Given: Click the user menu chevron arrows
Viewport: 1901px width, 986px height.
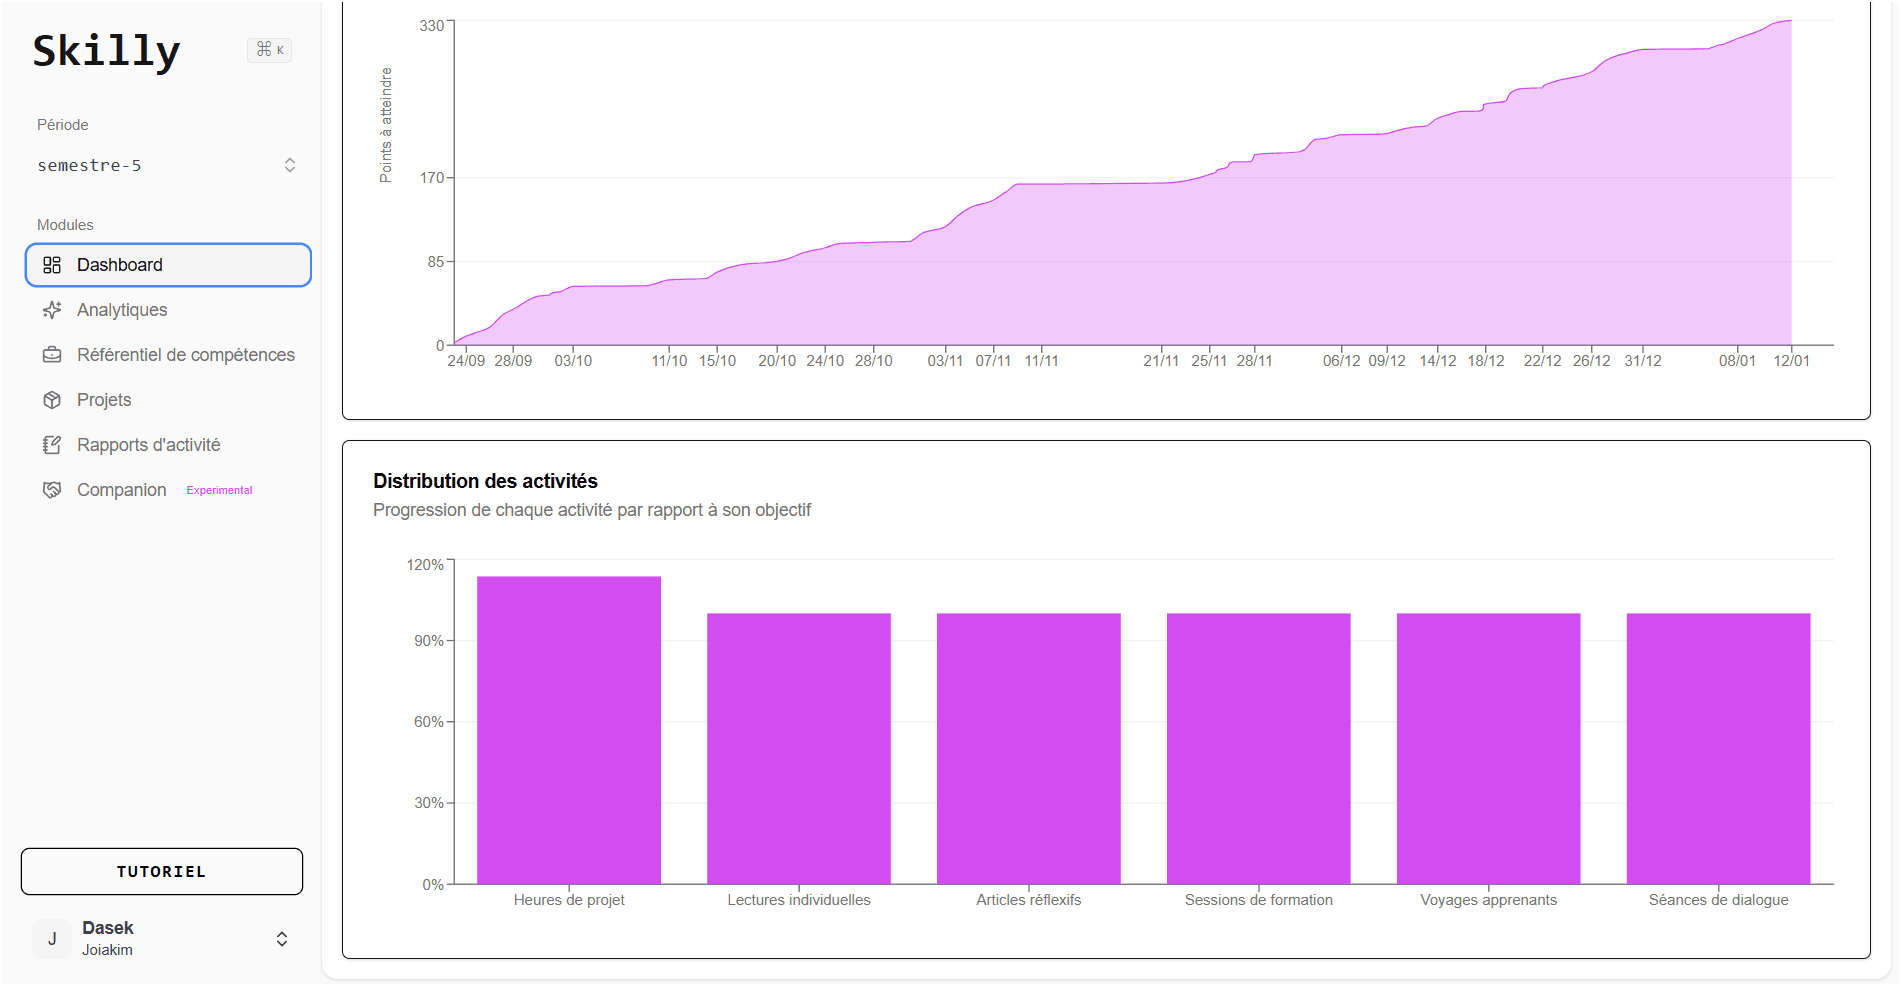Looking at the screenshot, I should 282,939.
